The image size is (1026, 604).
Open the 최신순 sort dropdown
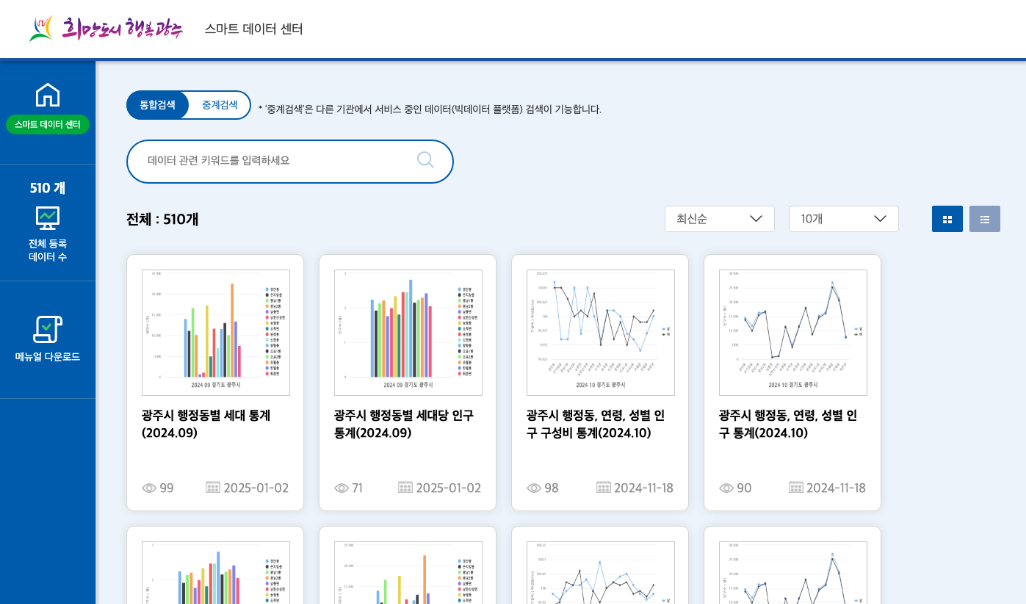click(x=719, y=218)
